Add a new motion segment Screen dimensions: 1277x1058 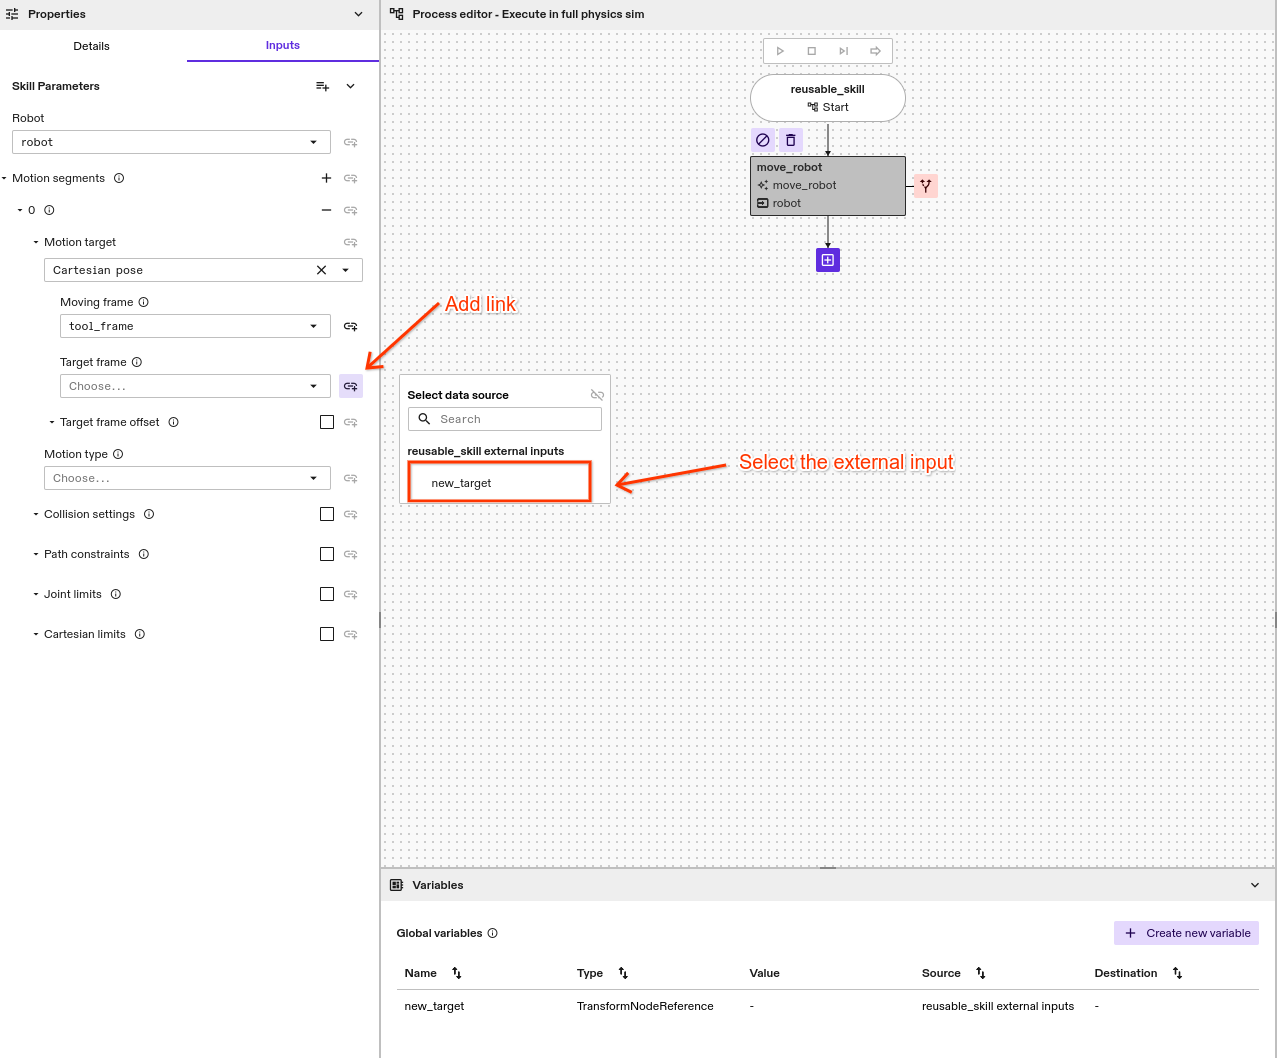point(326,178)
